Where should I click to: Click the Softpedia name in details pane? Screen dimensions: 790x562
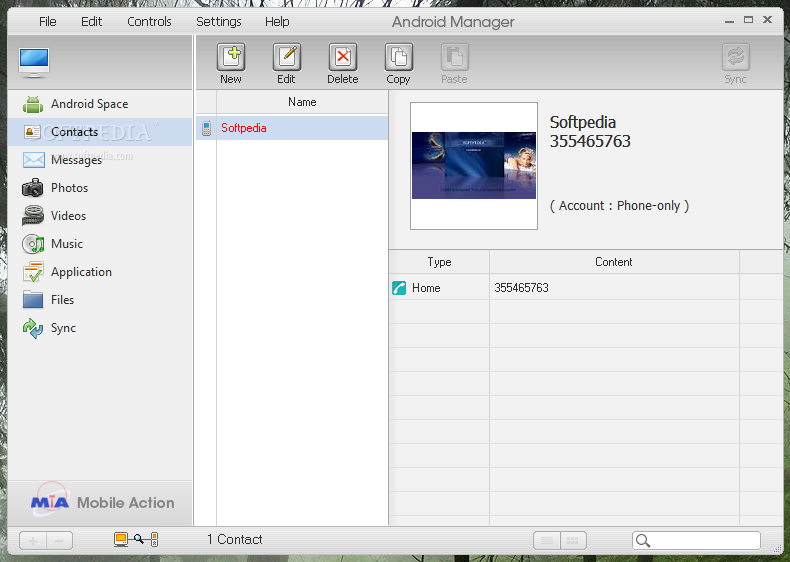[x=582, y=122]
